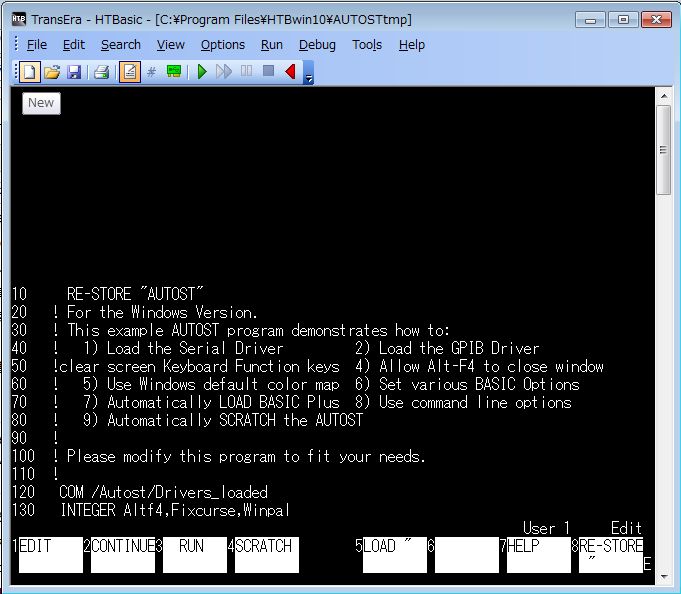Click the step double-arrow toolbar icon

pos(224,72)
